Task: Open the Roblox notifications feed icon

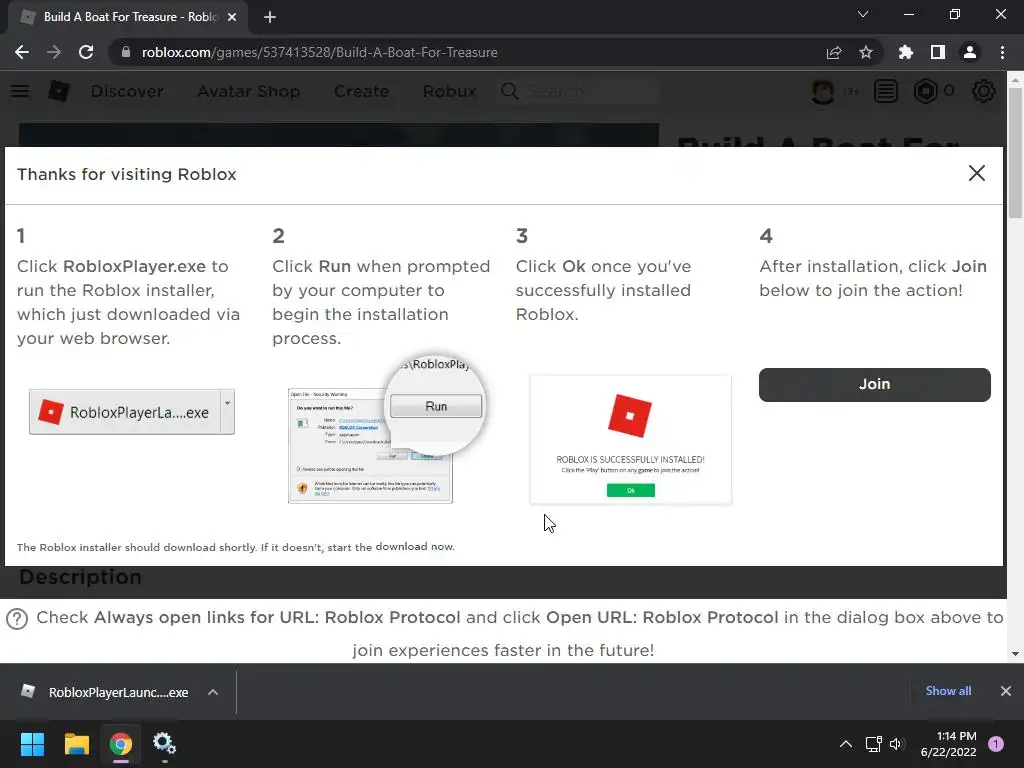Action: click(x=886, y=91)
